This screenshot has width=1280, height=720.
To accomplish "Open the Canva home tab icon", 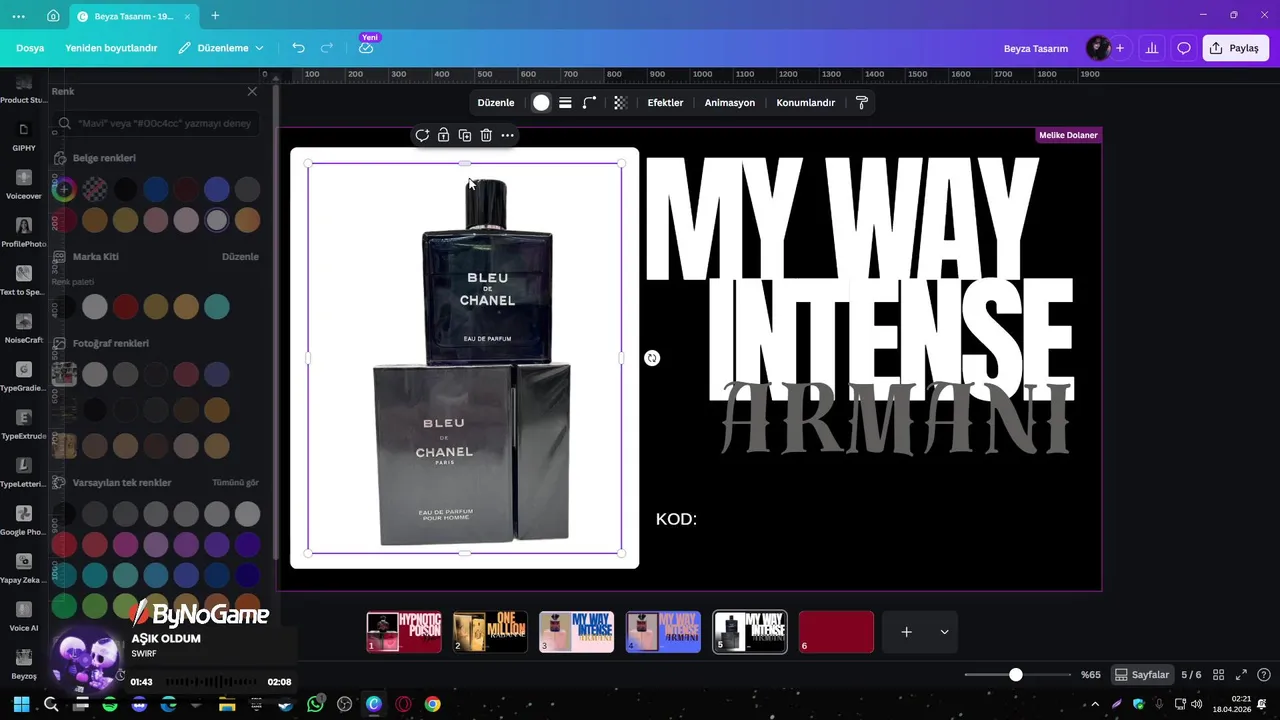I will [x=53, y=16].
